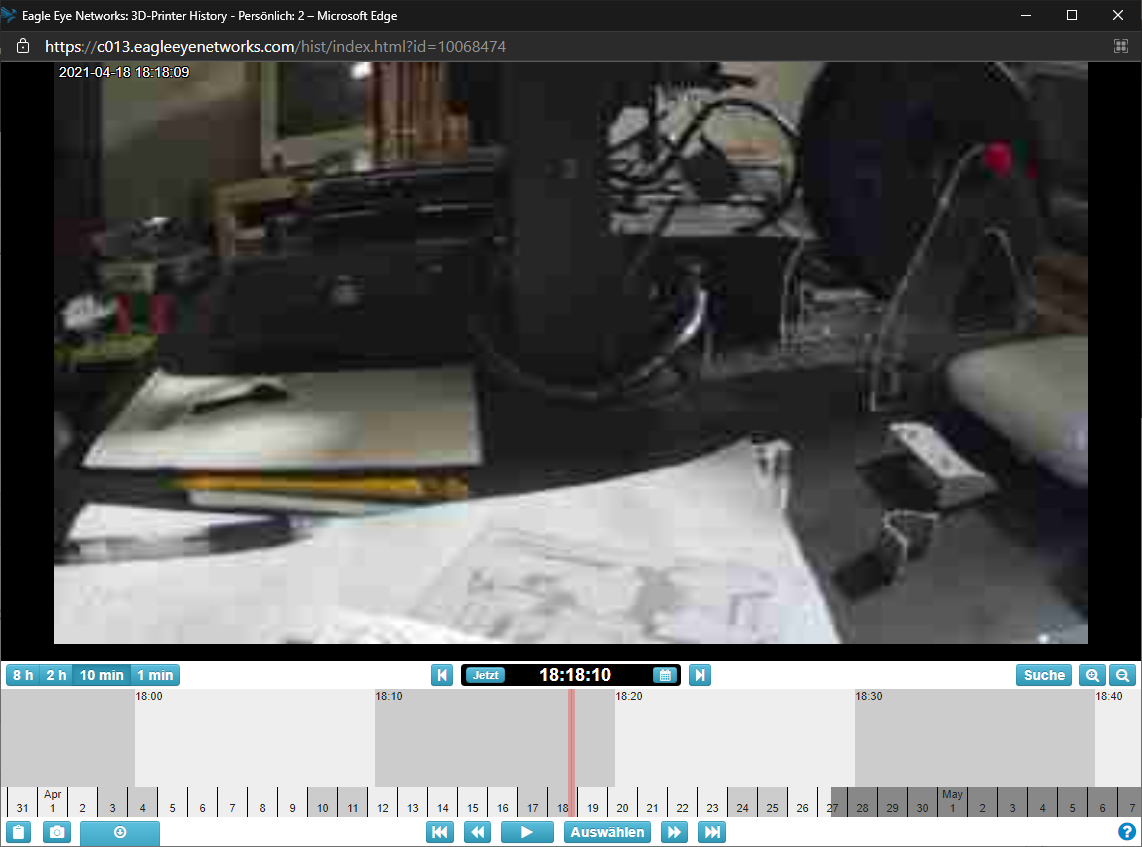This screenshot has width=1142, height=847.
Task: Click the rewind playback button
Action: 478,832
